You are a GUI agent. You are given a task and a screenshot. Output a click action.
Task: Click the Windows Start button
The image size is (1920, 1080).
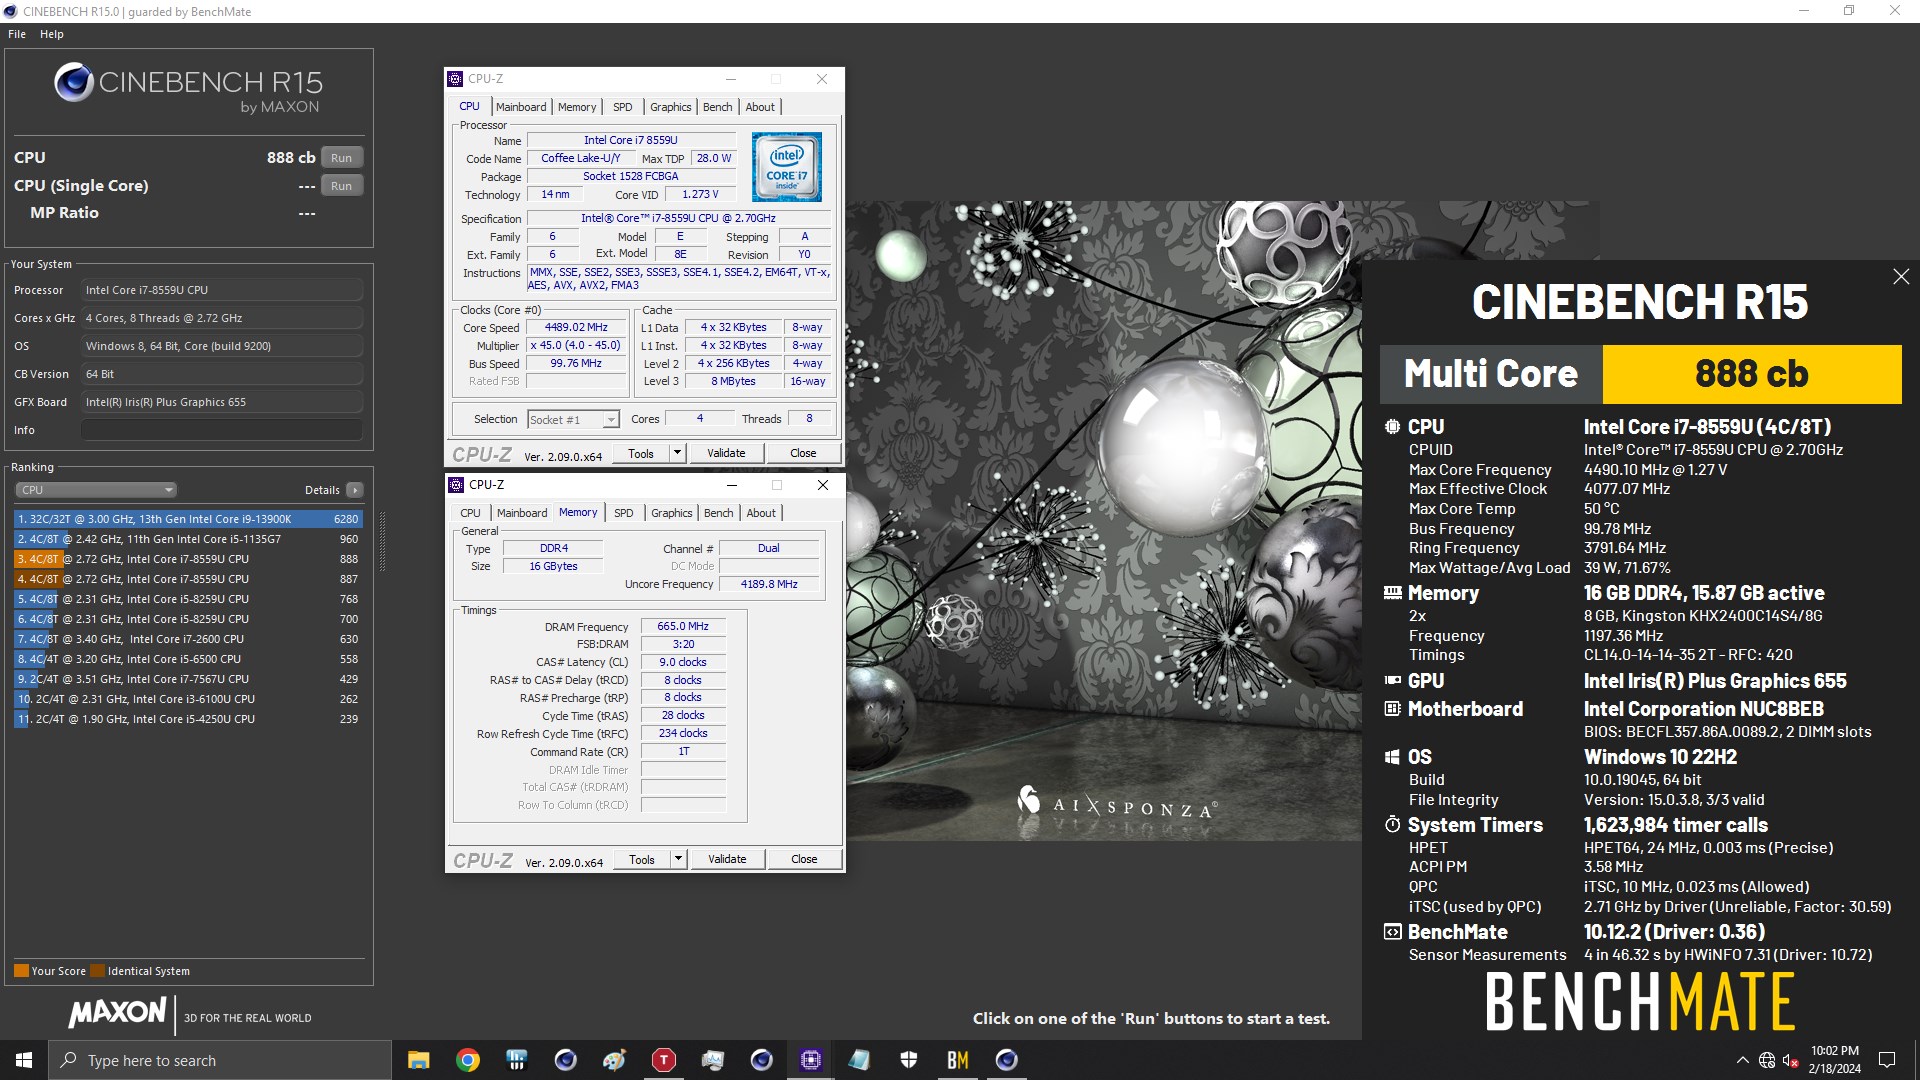(24, 1060)
